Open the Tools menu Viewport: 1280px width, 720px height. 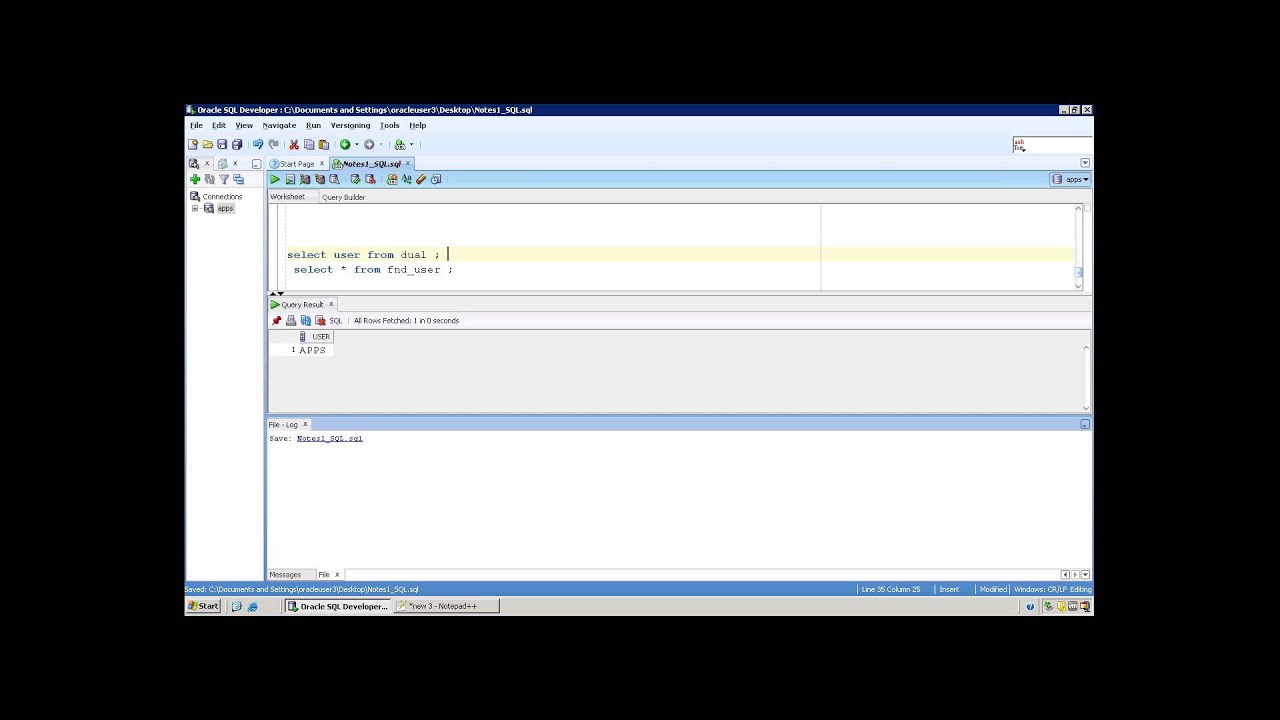coord(389,125)
